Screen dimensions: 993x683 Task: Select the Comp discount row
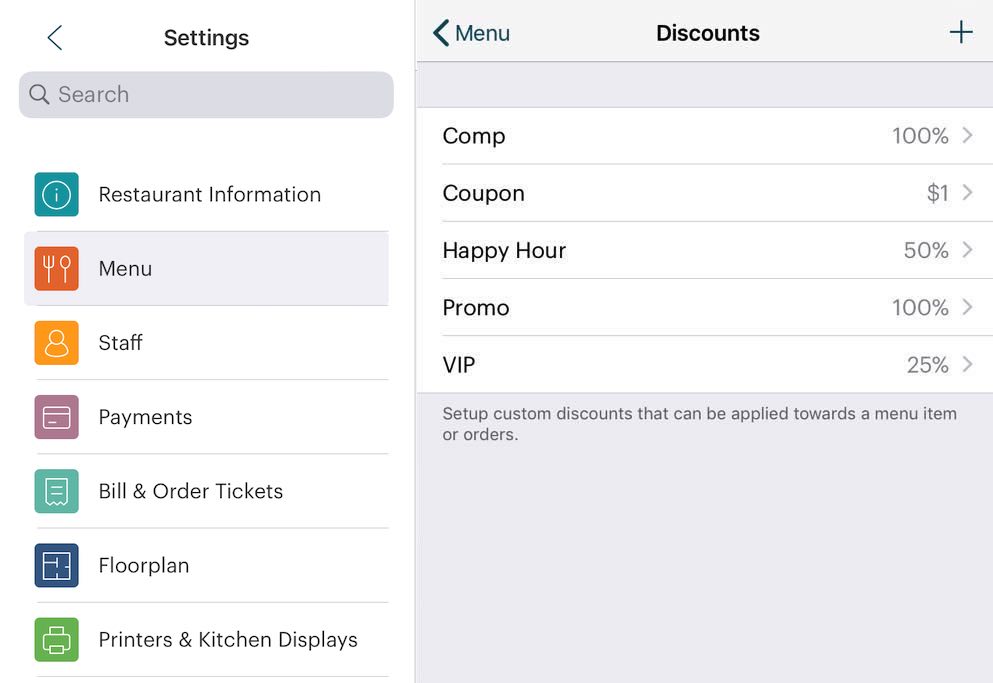pos(700,136)
